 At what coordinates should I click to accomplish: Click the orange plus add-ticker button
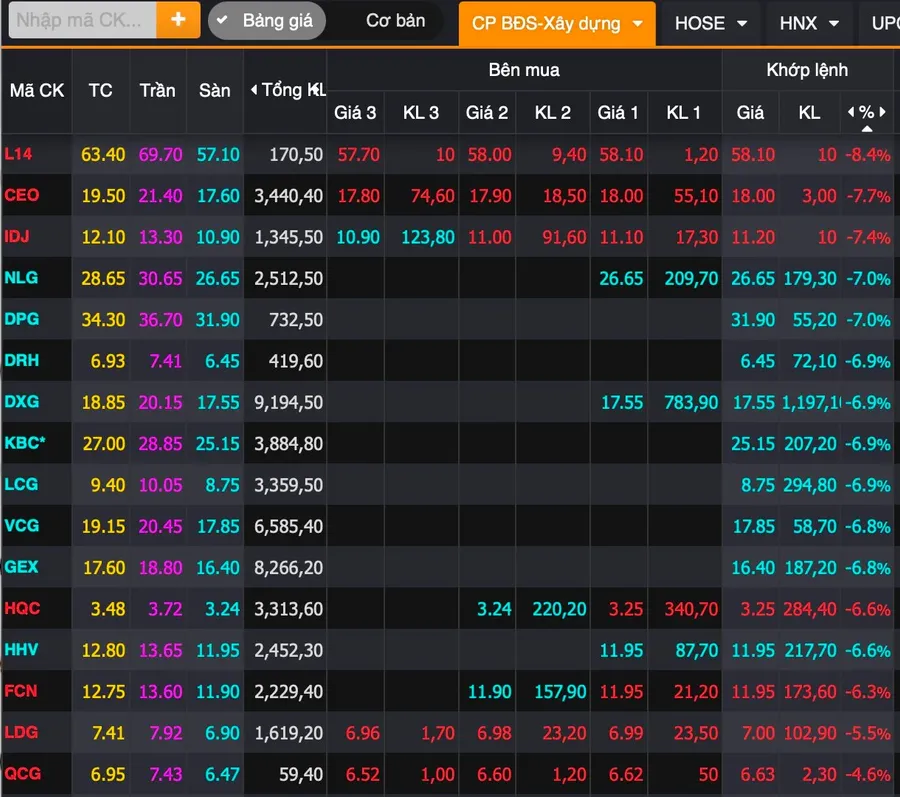pos(178,20)
